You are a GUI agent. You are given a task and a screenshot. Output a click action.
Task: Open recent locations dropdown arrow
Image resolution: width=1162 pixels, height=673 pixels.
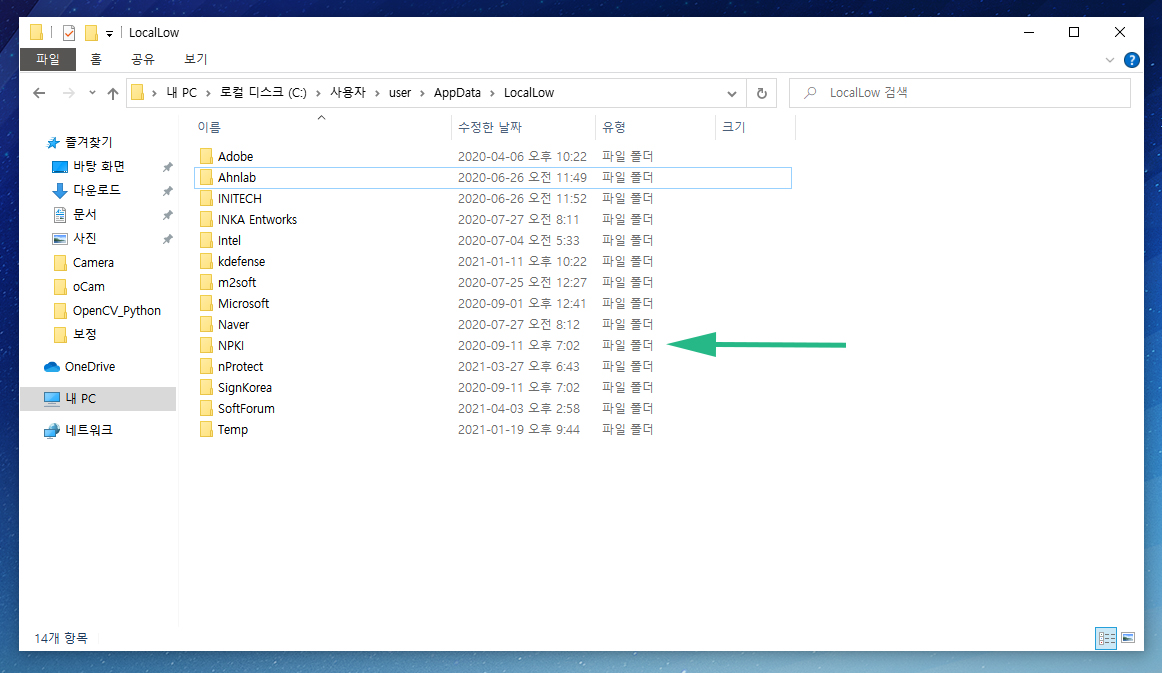click(x=92, y=93)
